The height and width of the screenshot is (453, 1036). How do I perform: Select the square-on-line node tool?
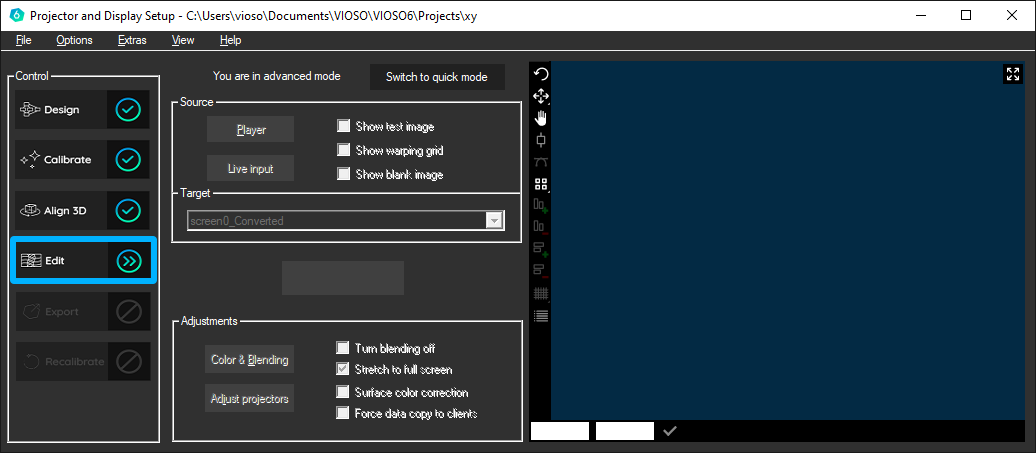click(x=540, y=140)
